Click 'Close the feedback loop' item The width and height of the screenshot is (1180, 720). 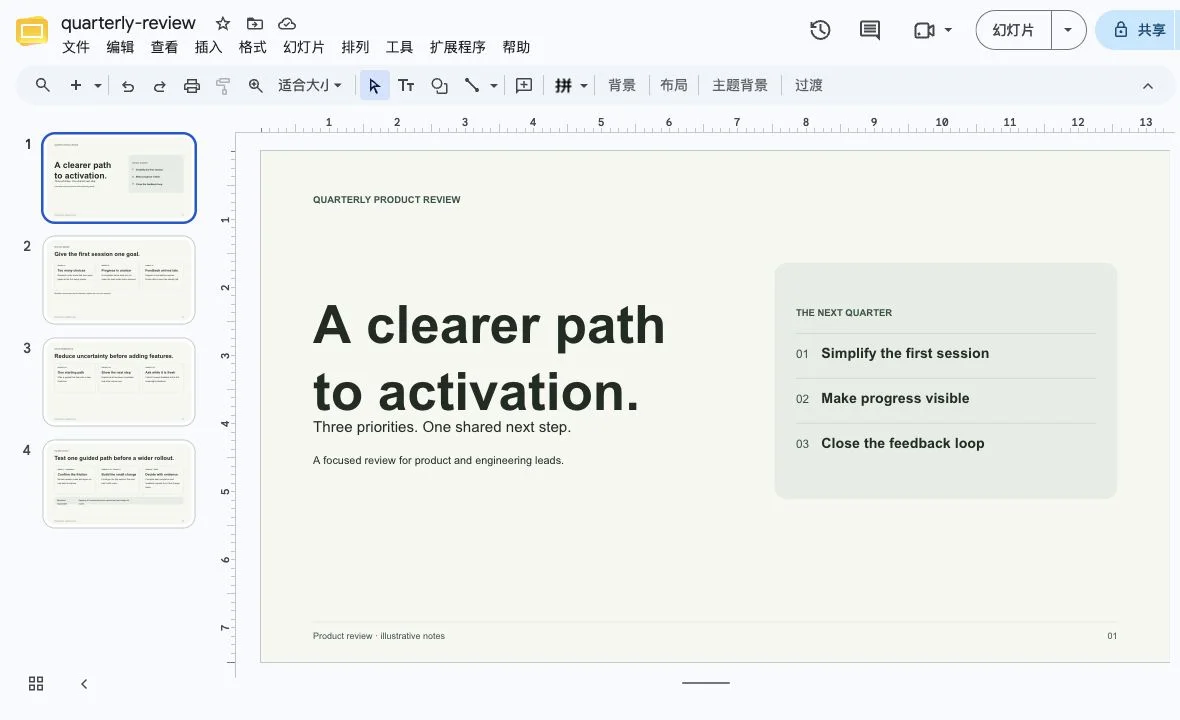click(902, 444)
